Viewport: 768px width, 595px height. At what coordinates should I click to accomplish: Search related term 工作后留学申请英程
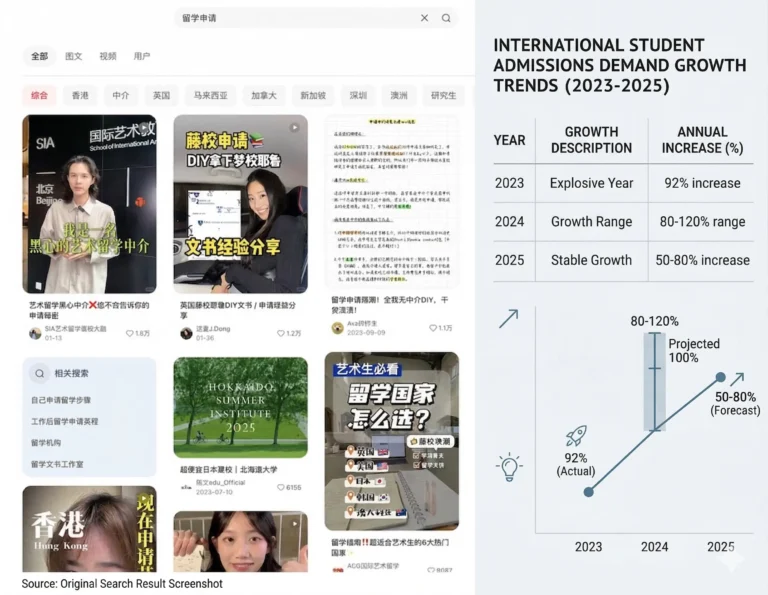tap(65, 422)
